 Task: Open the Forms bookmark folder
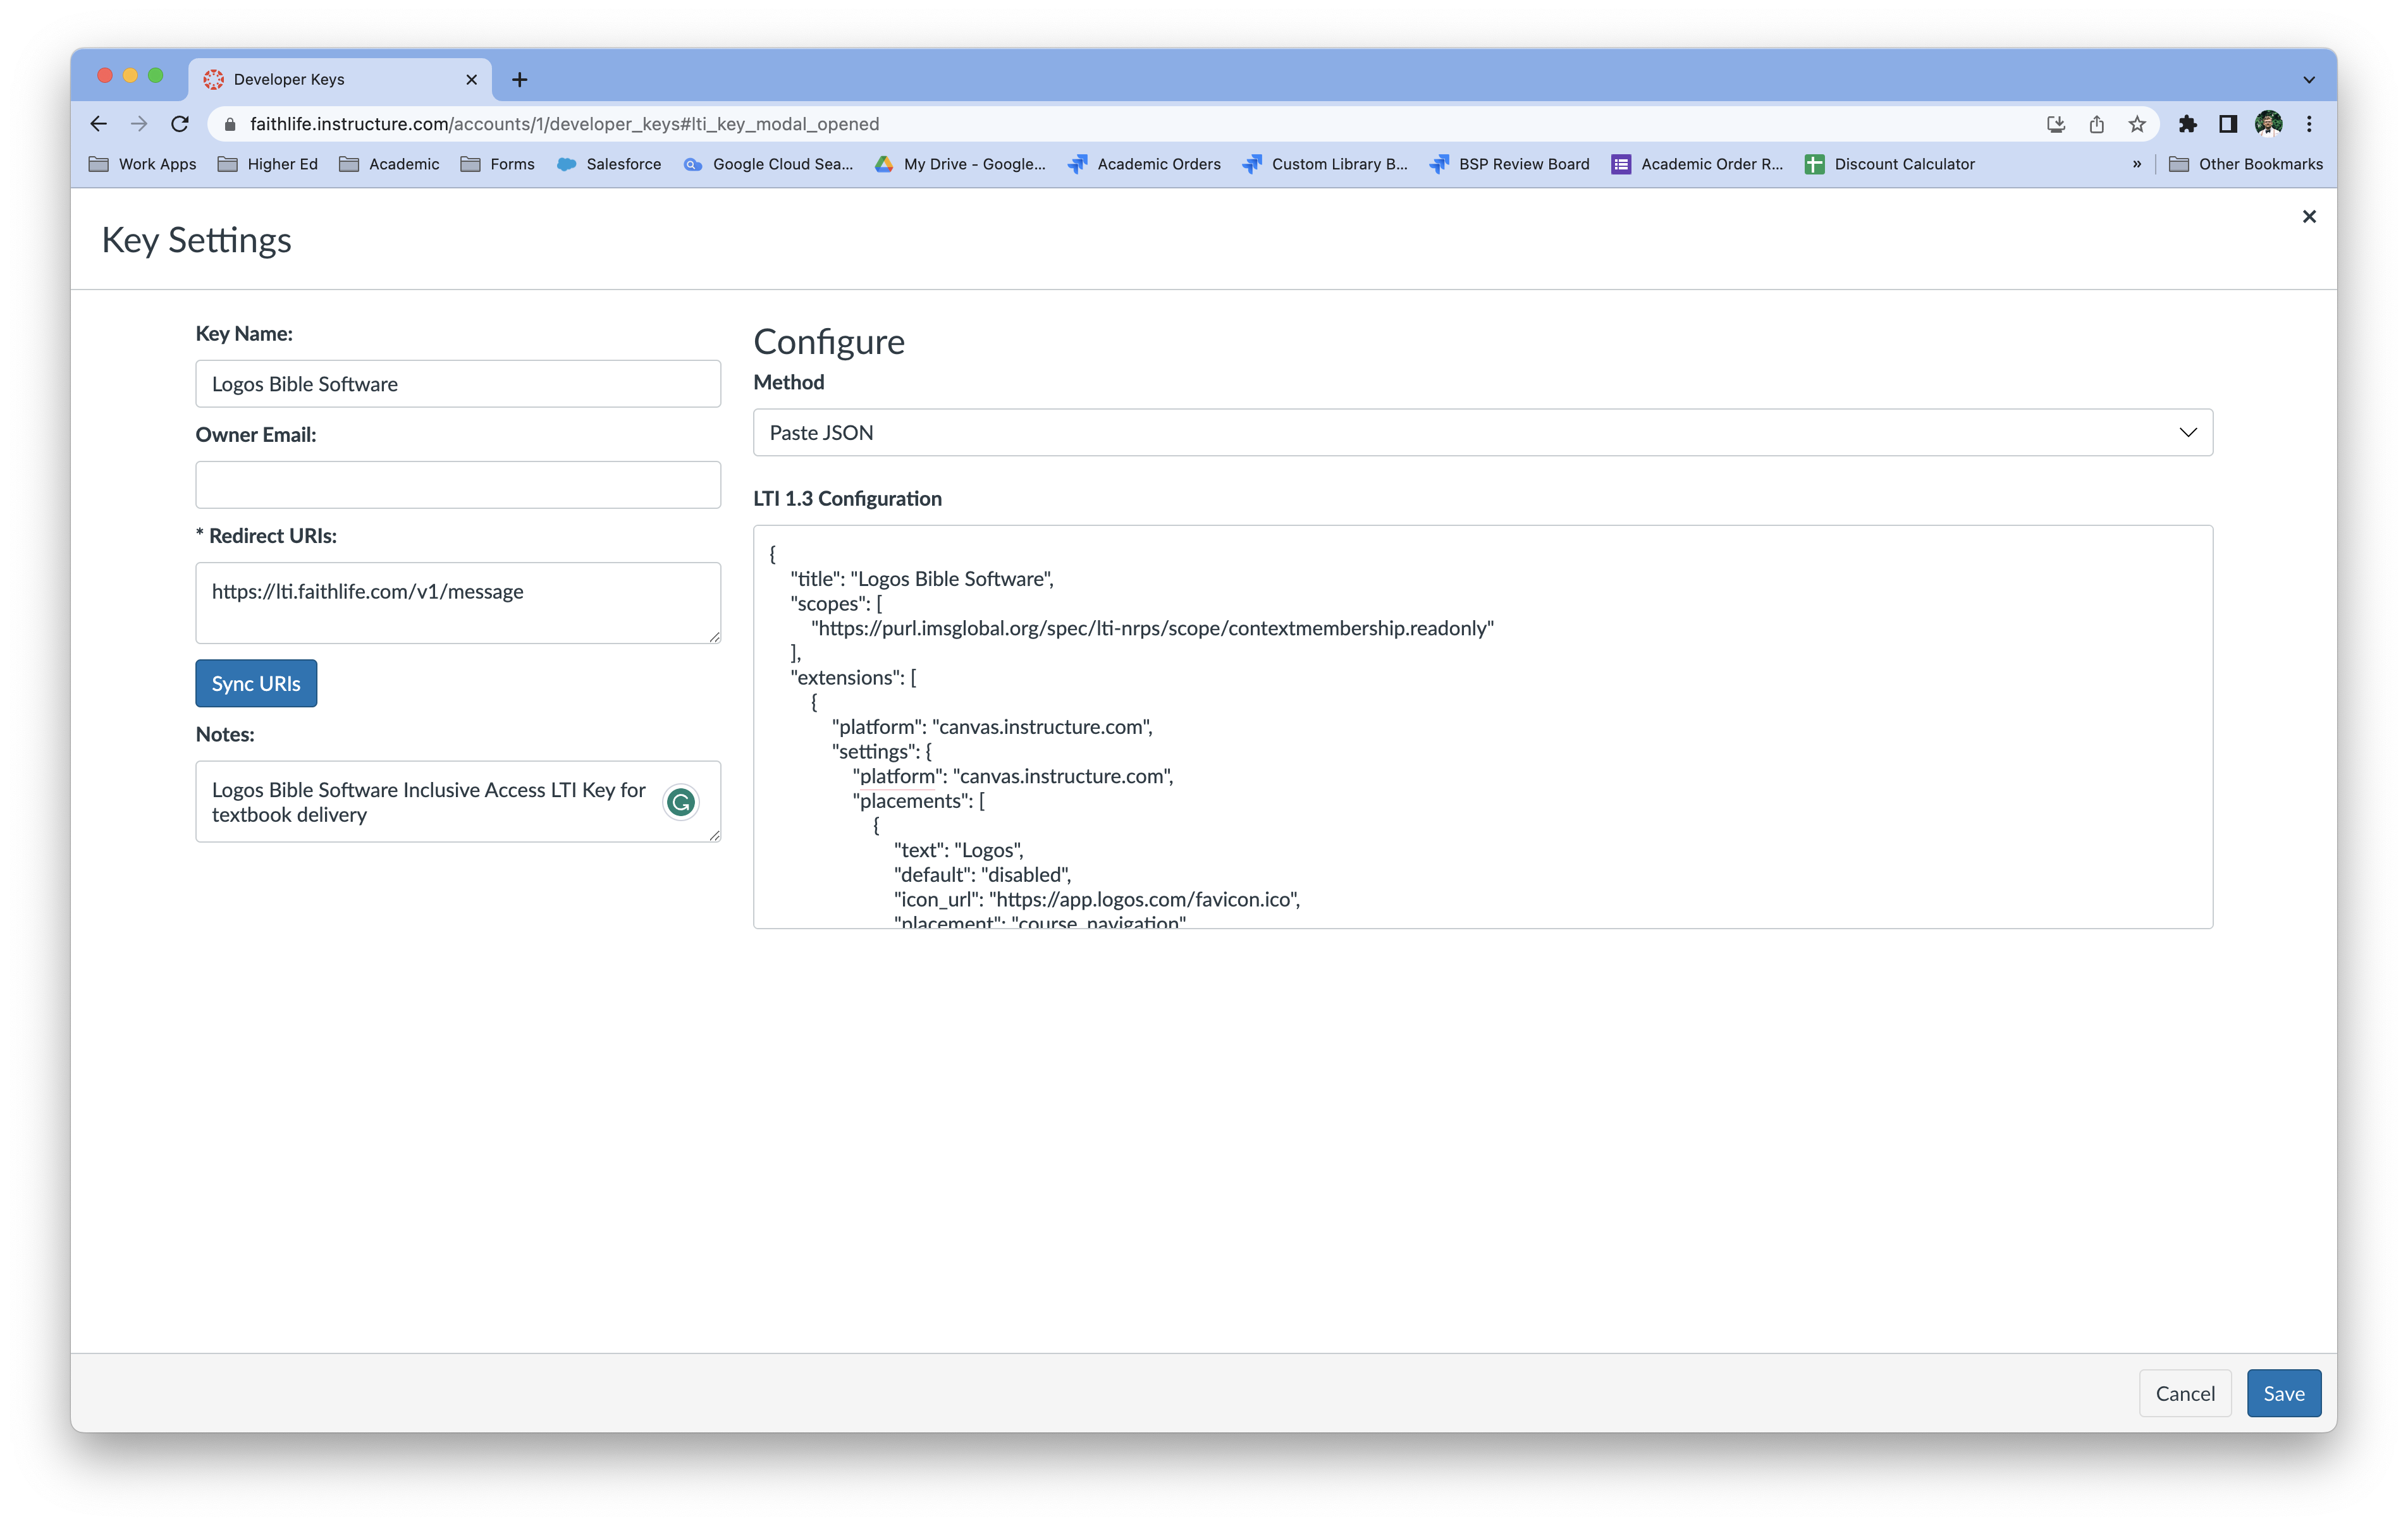tap(498, 164)
